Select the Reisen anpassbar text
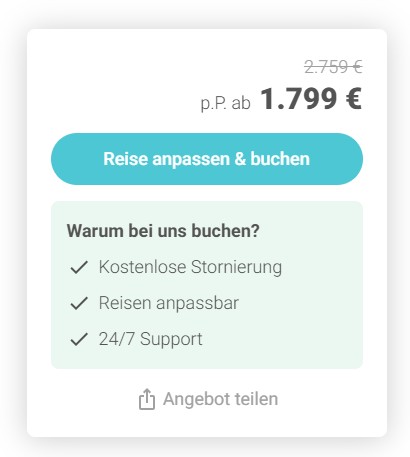 pos(169,303)
